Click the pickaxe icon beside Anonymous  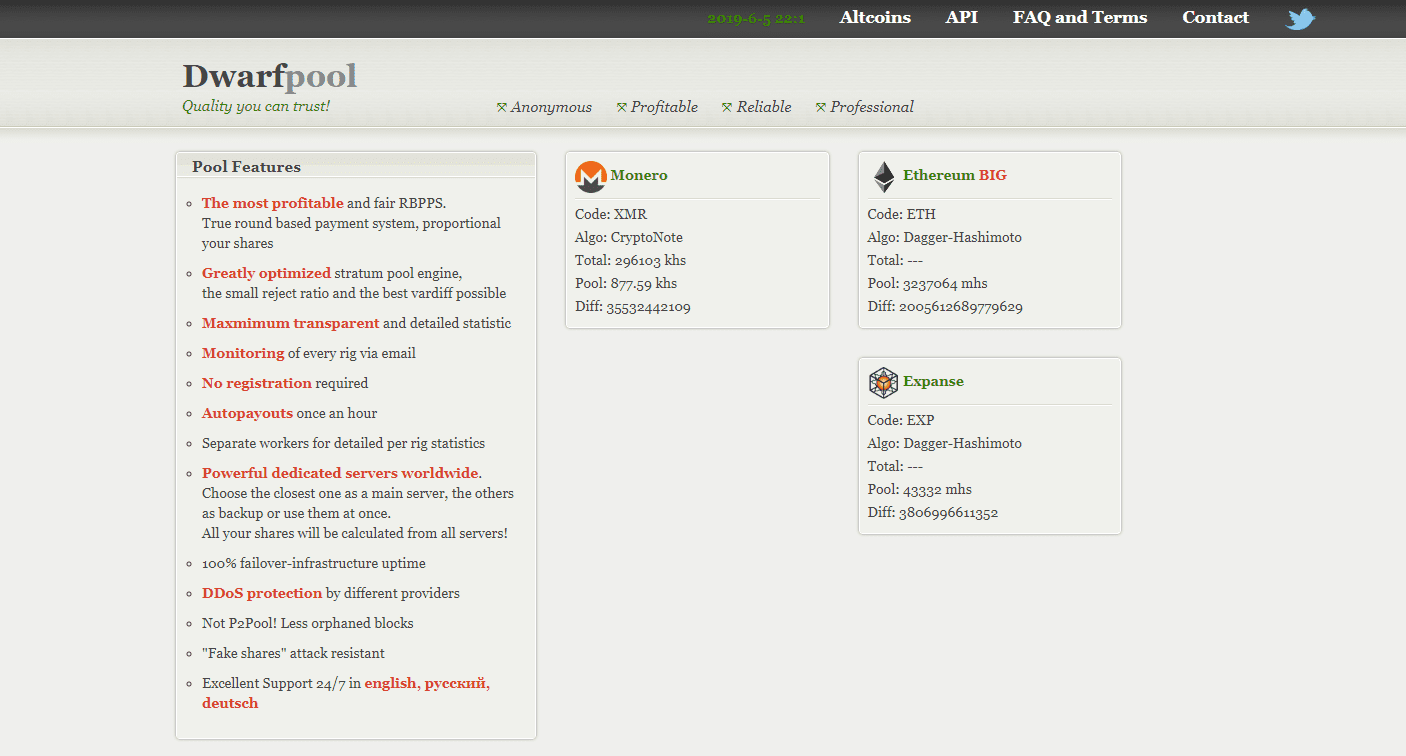(502, 107)
